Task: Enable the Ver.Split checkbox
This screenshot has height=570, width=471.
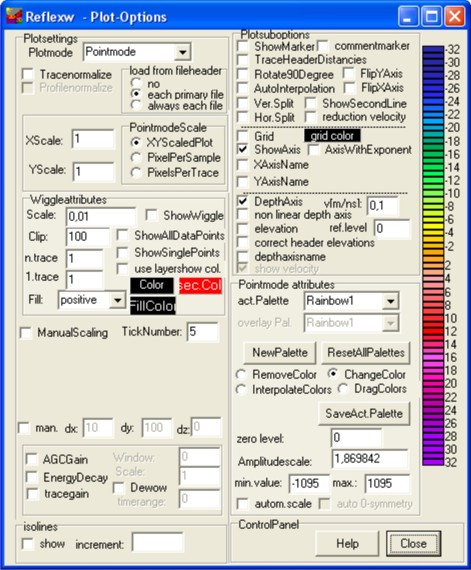Action: click(243, 103)
